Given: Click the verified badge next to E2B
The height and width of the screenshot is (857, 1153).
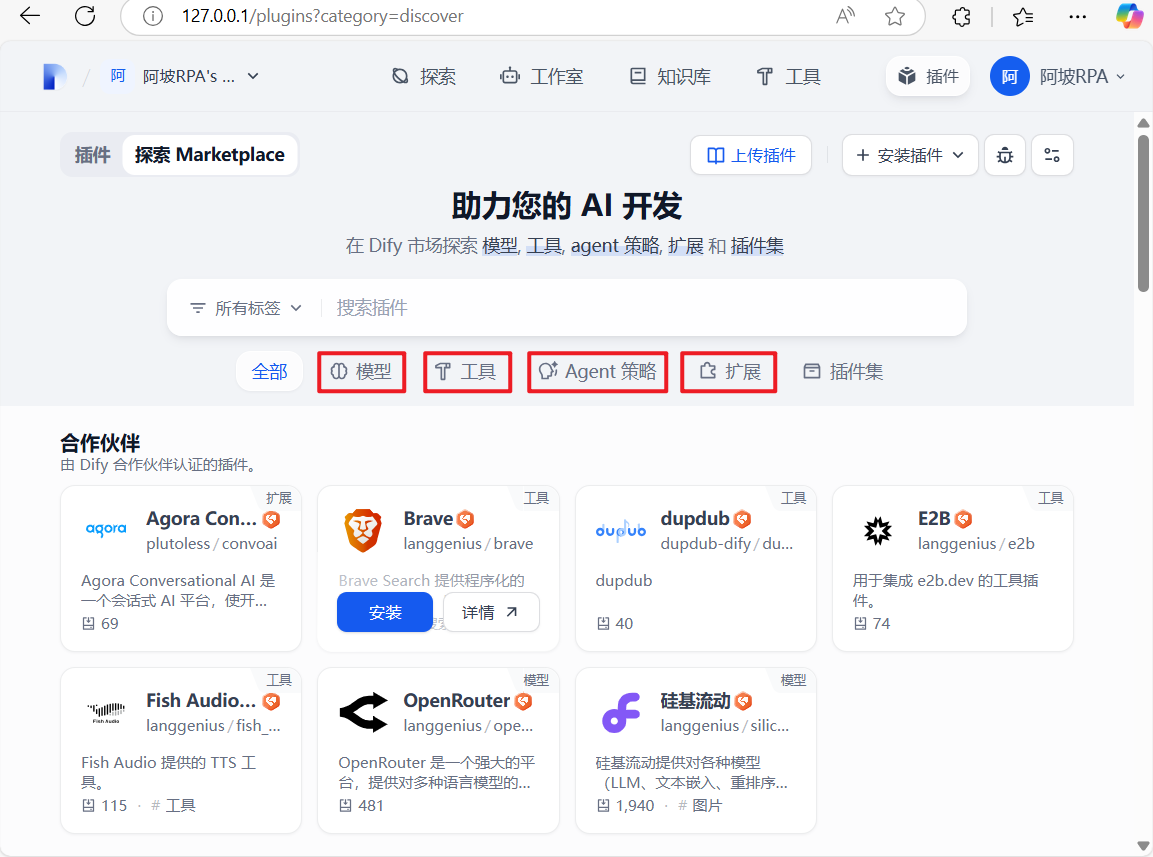Looking at the screenshot, I should (x=963, y=519).
